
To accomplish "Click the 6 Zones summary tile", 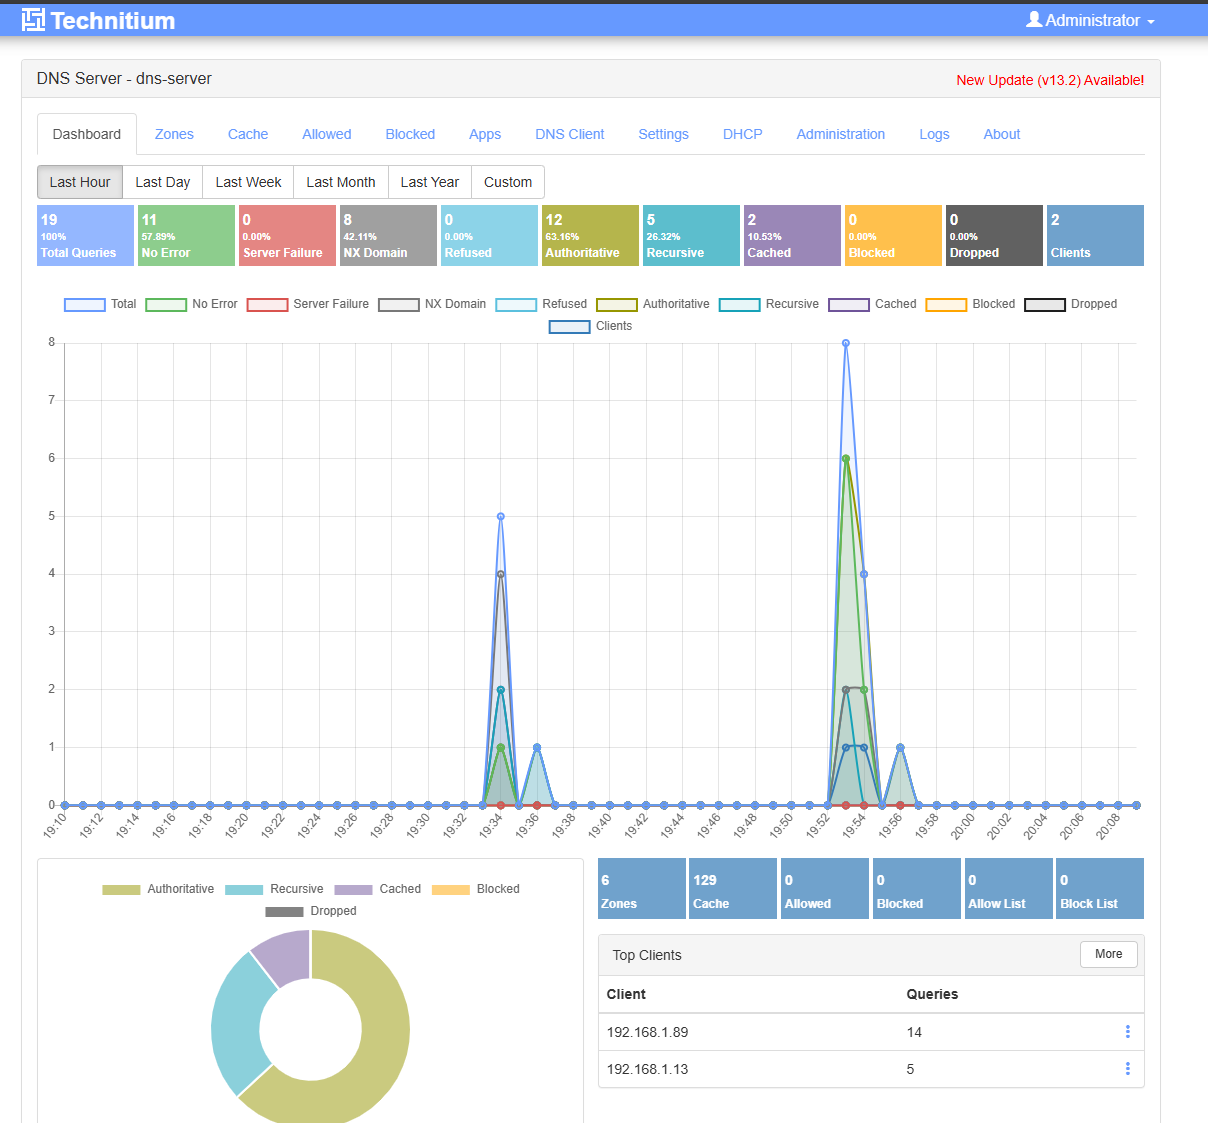I will pos(641,889).
